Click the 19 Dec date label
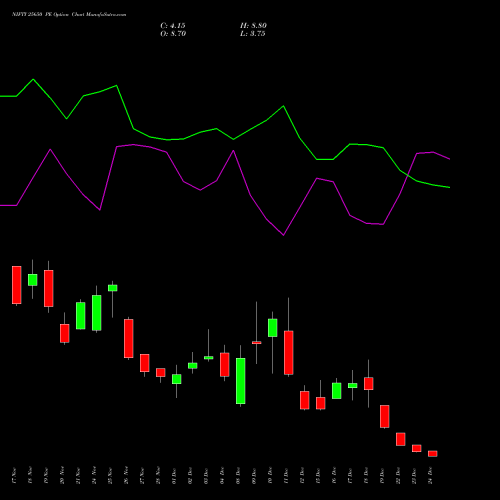The image size is (500, 500). coord(382,476)
